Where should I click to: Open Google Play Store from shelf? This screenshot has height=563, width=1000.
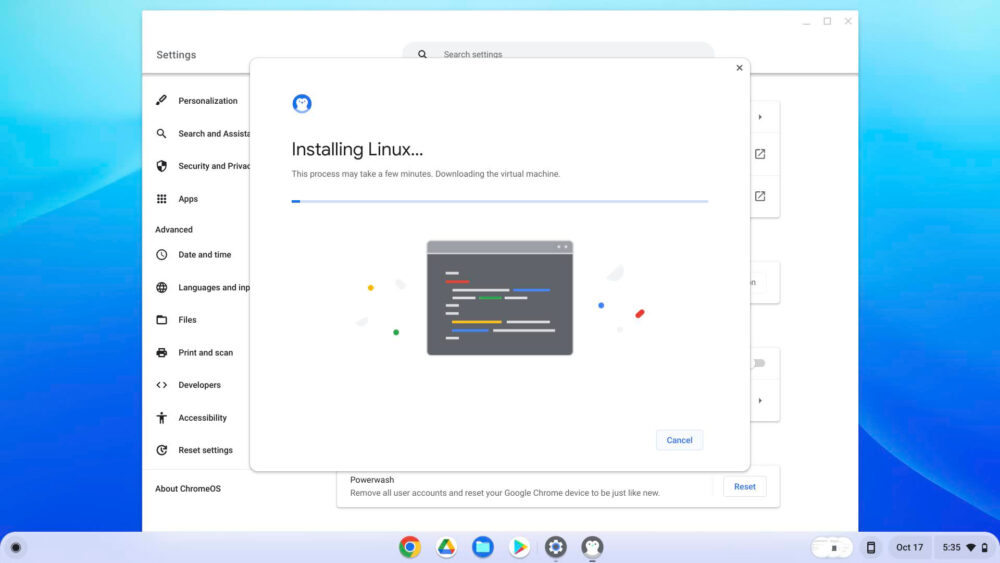tap(519, 547)
